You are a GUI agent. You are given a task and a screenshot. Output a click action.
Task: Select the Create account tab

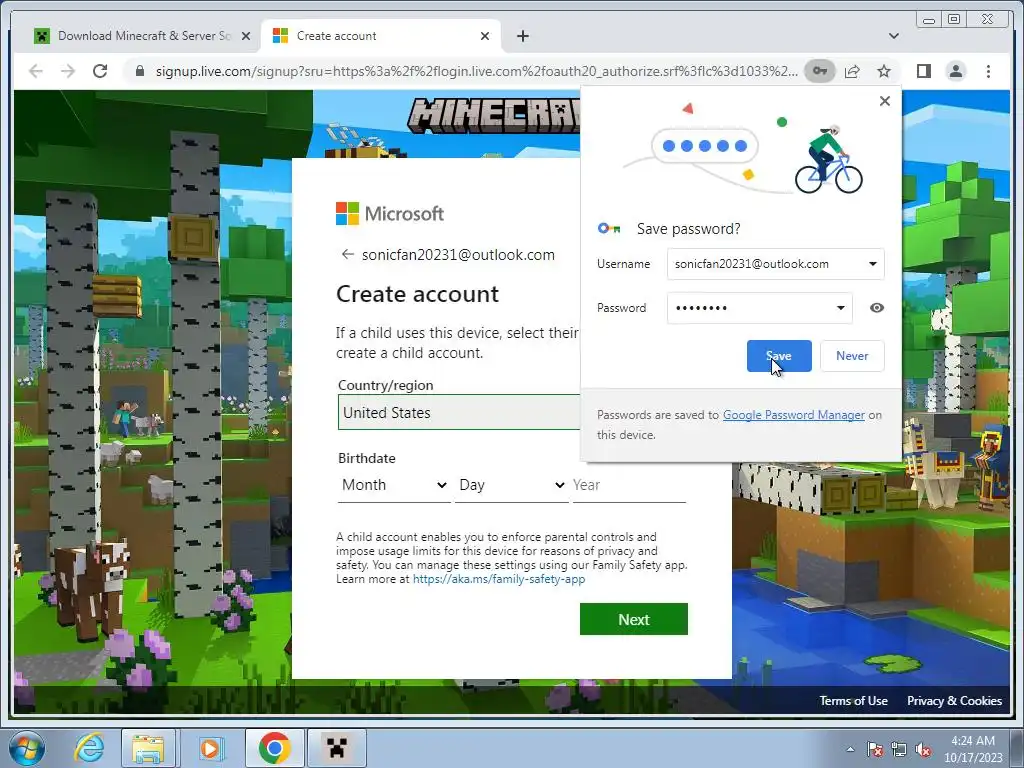(381, 36)
